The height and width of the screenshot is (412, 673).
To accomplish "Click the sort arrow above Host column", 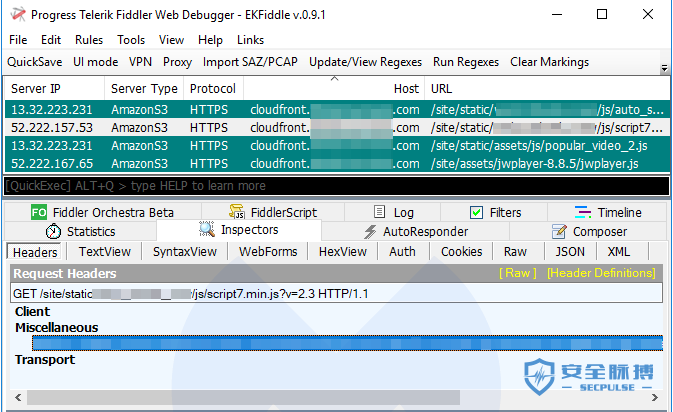I will pos(334,79).
